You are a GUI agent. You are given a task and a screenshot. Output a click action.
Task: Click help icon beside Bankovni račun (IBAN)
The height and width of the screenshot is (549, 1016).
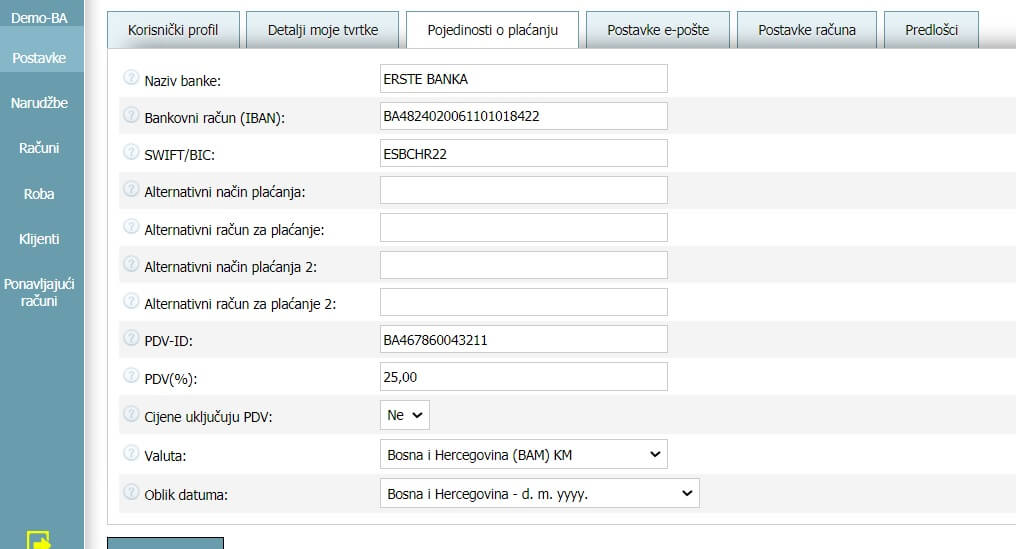[x=131, y=115]
